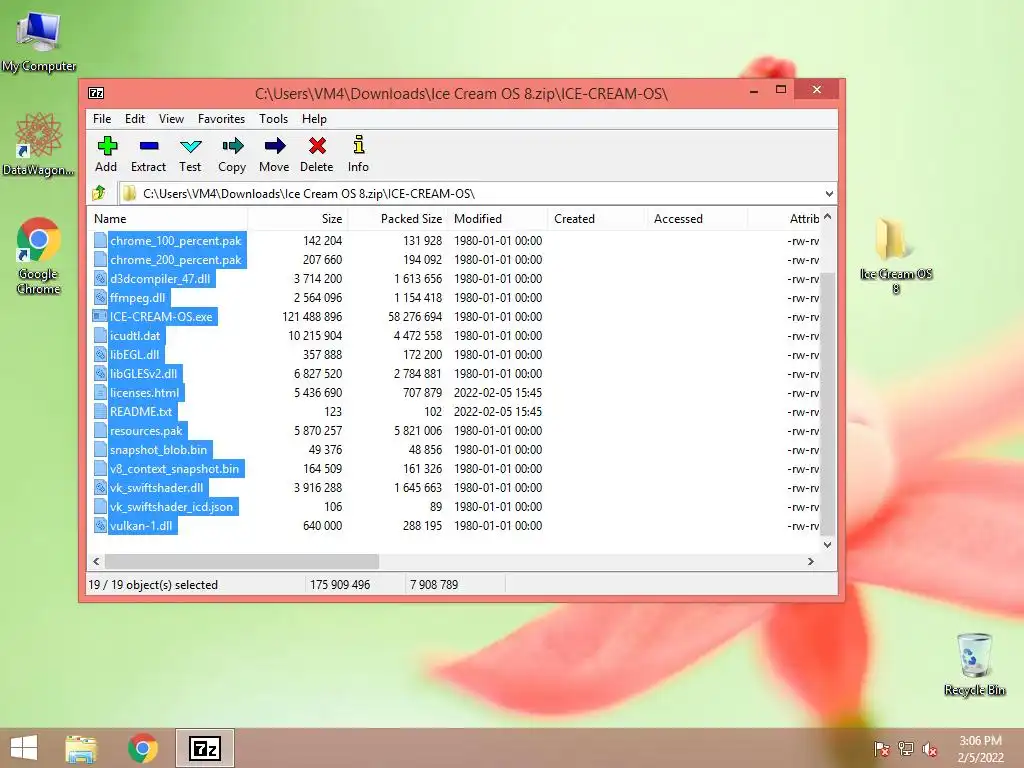The height and width of the screenshot is (768, 1024).
Task: Click the horizontal scrollbar thumb
Action: [242, 562]
